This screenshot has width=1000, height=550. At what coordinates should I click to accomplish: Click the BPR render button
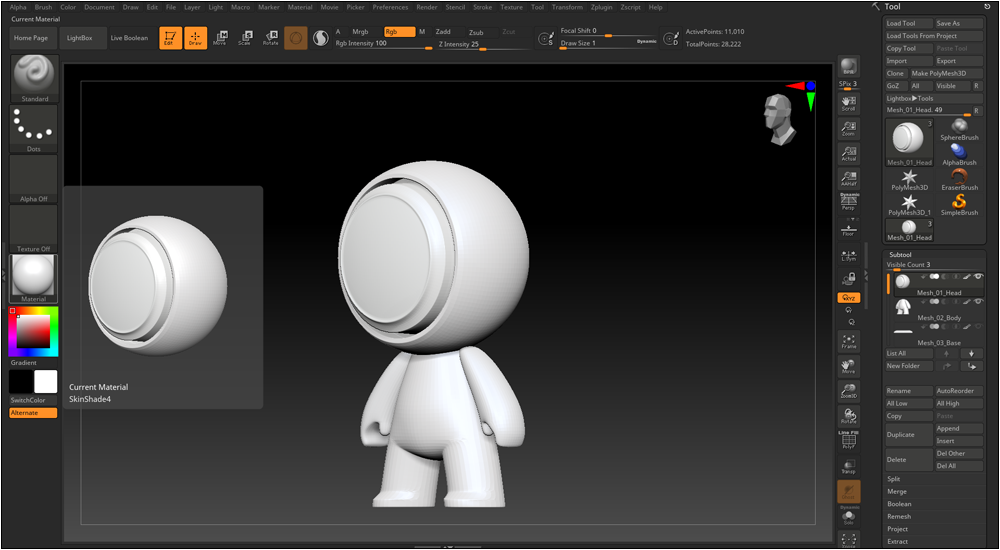848,67
